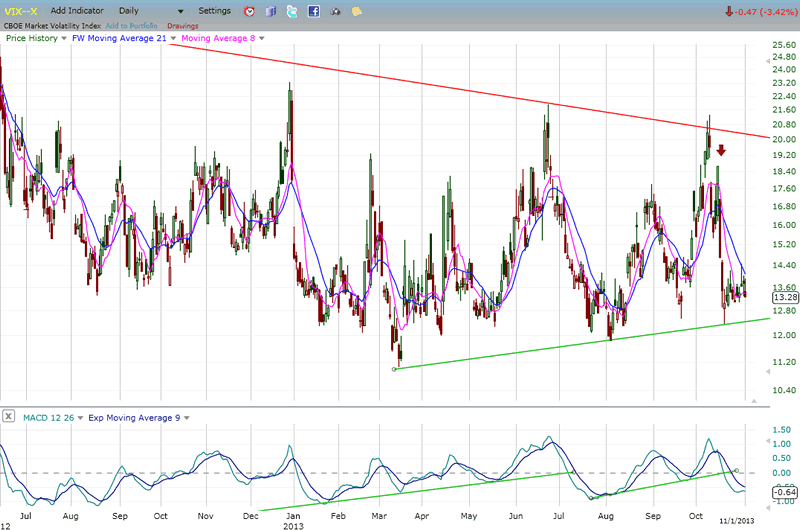Click the VIX--X ticker symbol field
Image resolution: width=800 pixels, height=530 pixels.
(22, 11)
